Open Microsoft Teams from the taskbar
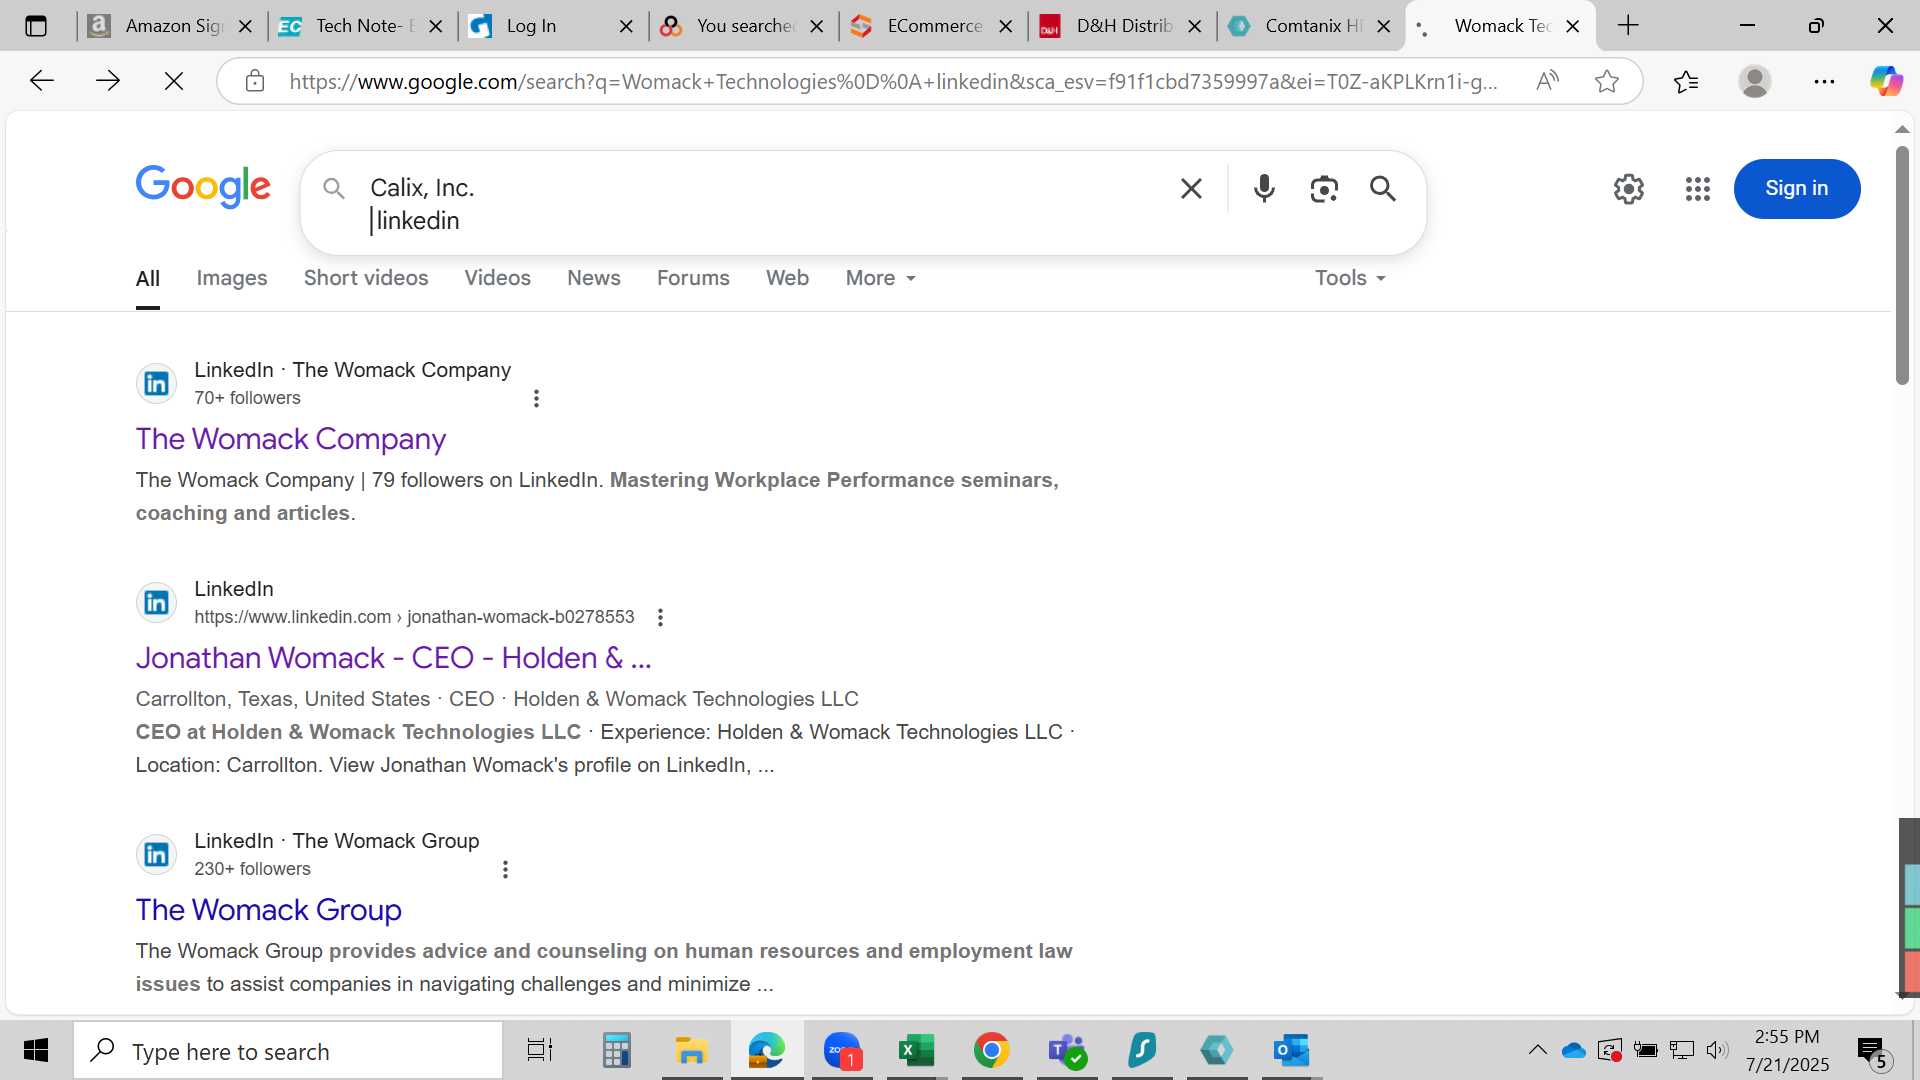This screenshot has width=1920, height=1080. pyautogui.click(x=1066, y=1051)
